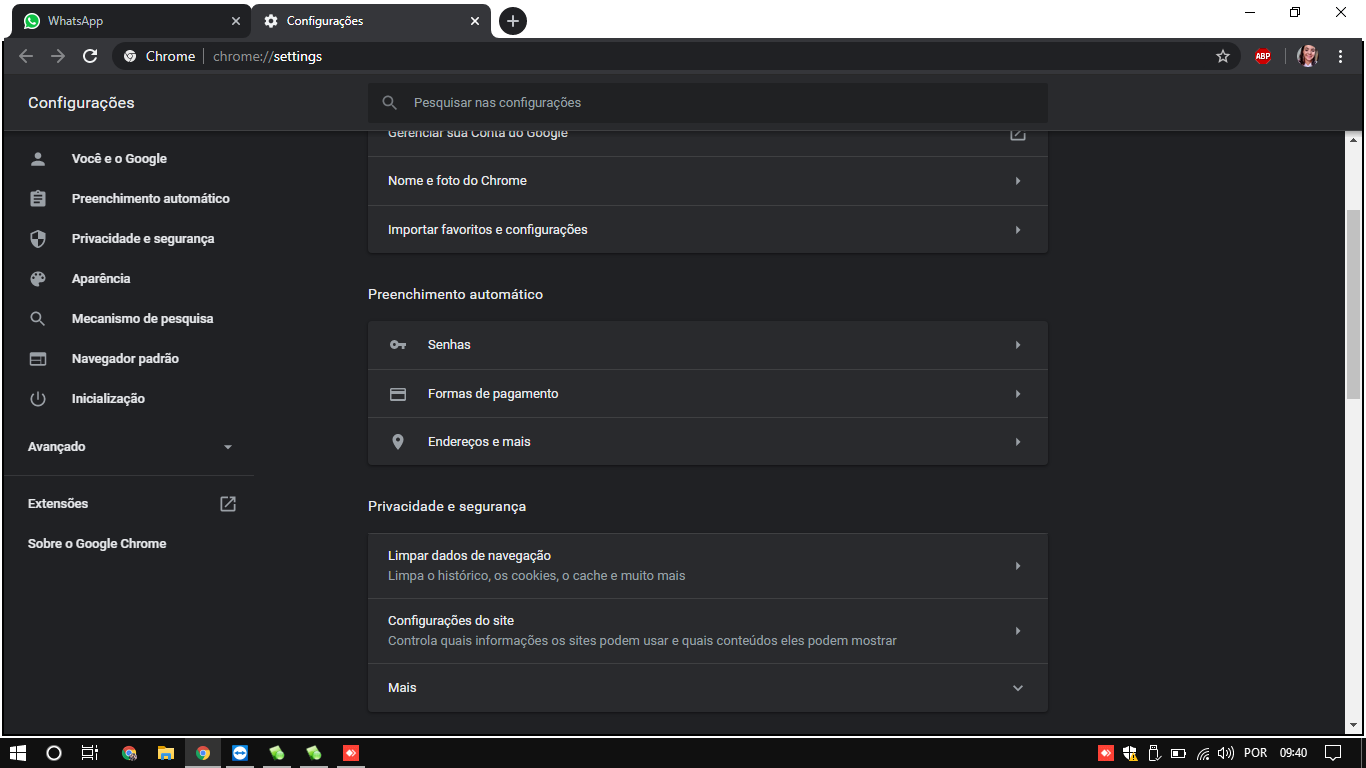Open Você e o Google in sidebar
The image size is (1366, 768).
click(x=119, y=159)
